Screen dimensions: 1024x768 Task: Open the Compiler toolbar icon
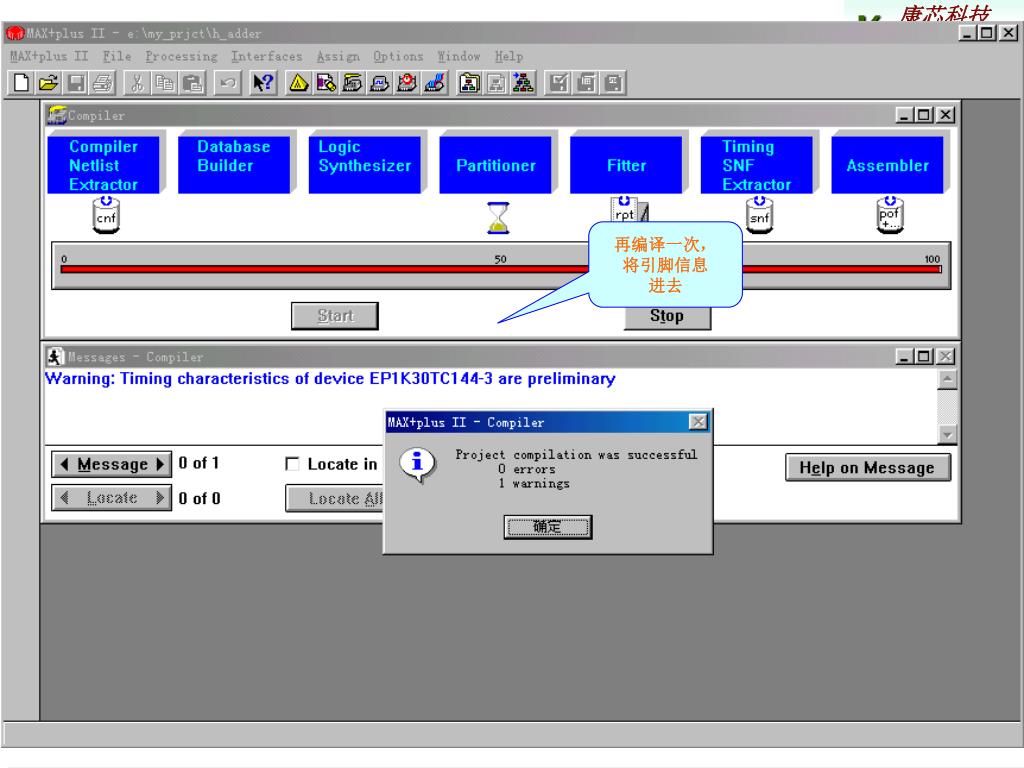[353, 83]
